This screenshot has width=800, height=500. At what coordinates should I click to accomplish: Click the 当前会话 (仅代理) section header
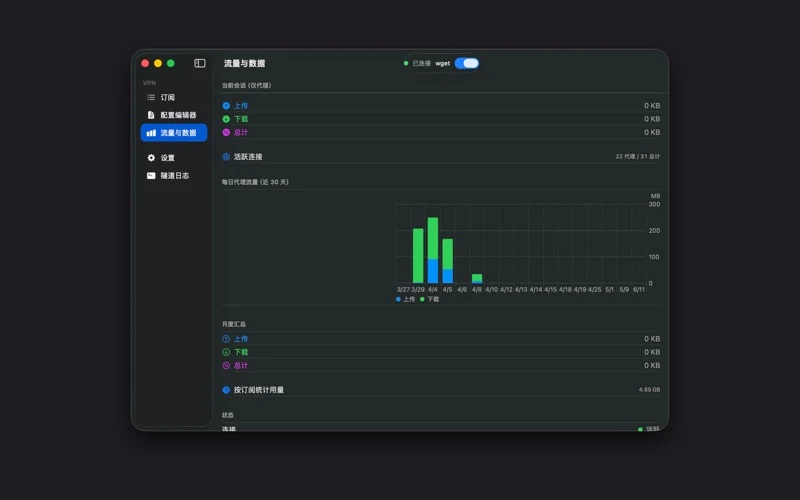(246, 85)
